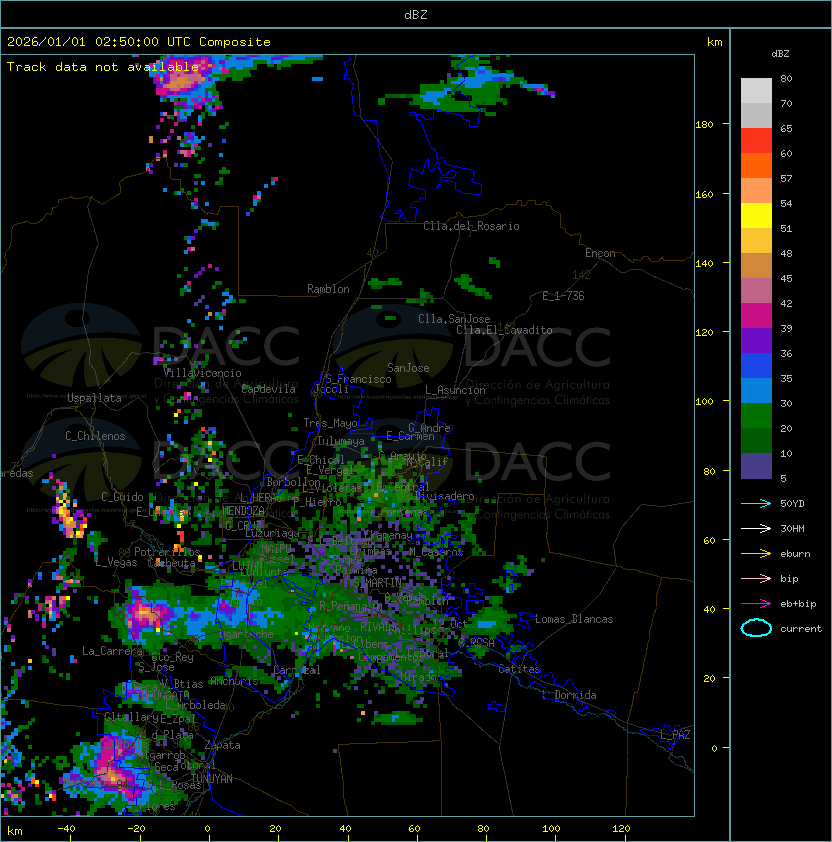Click the 'S_MARTIN' map label
832x842 pixels.
pos(377,582)
